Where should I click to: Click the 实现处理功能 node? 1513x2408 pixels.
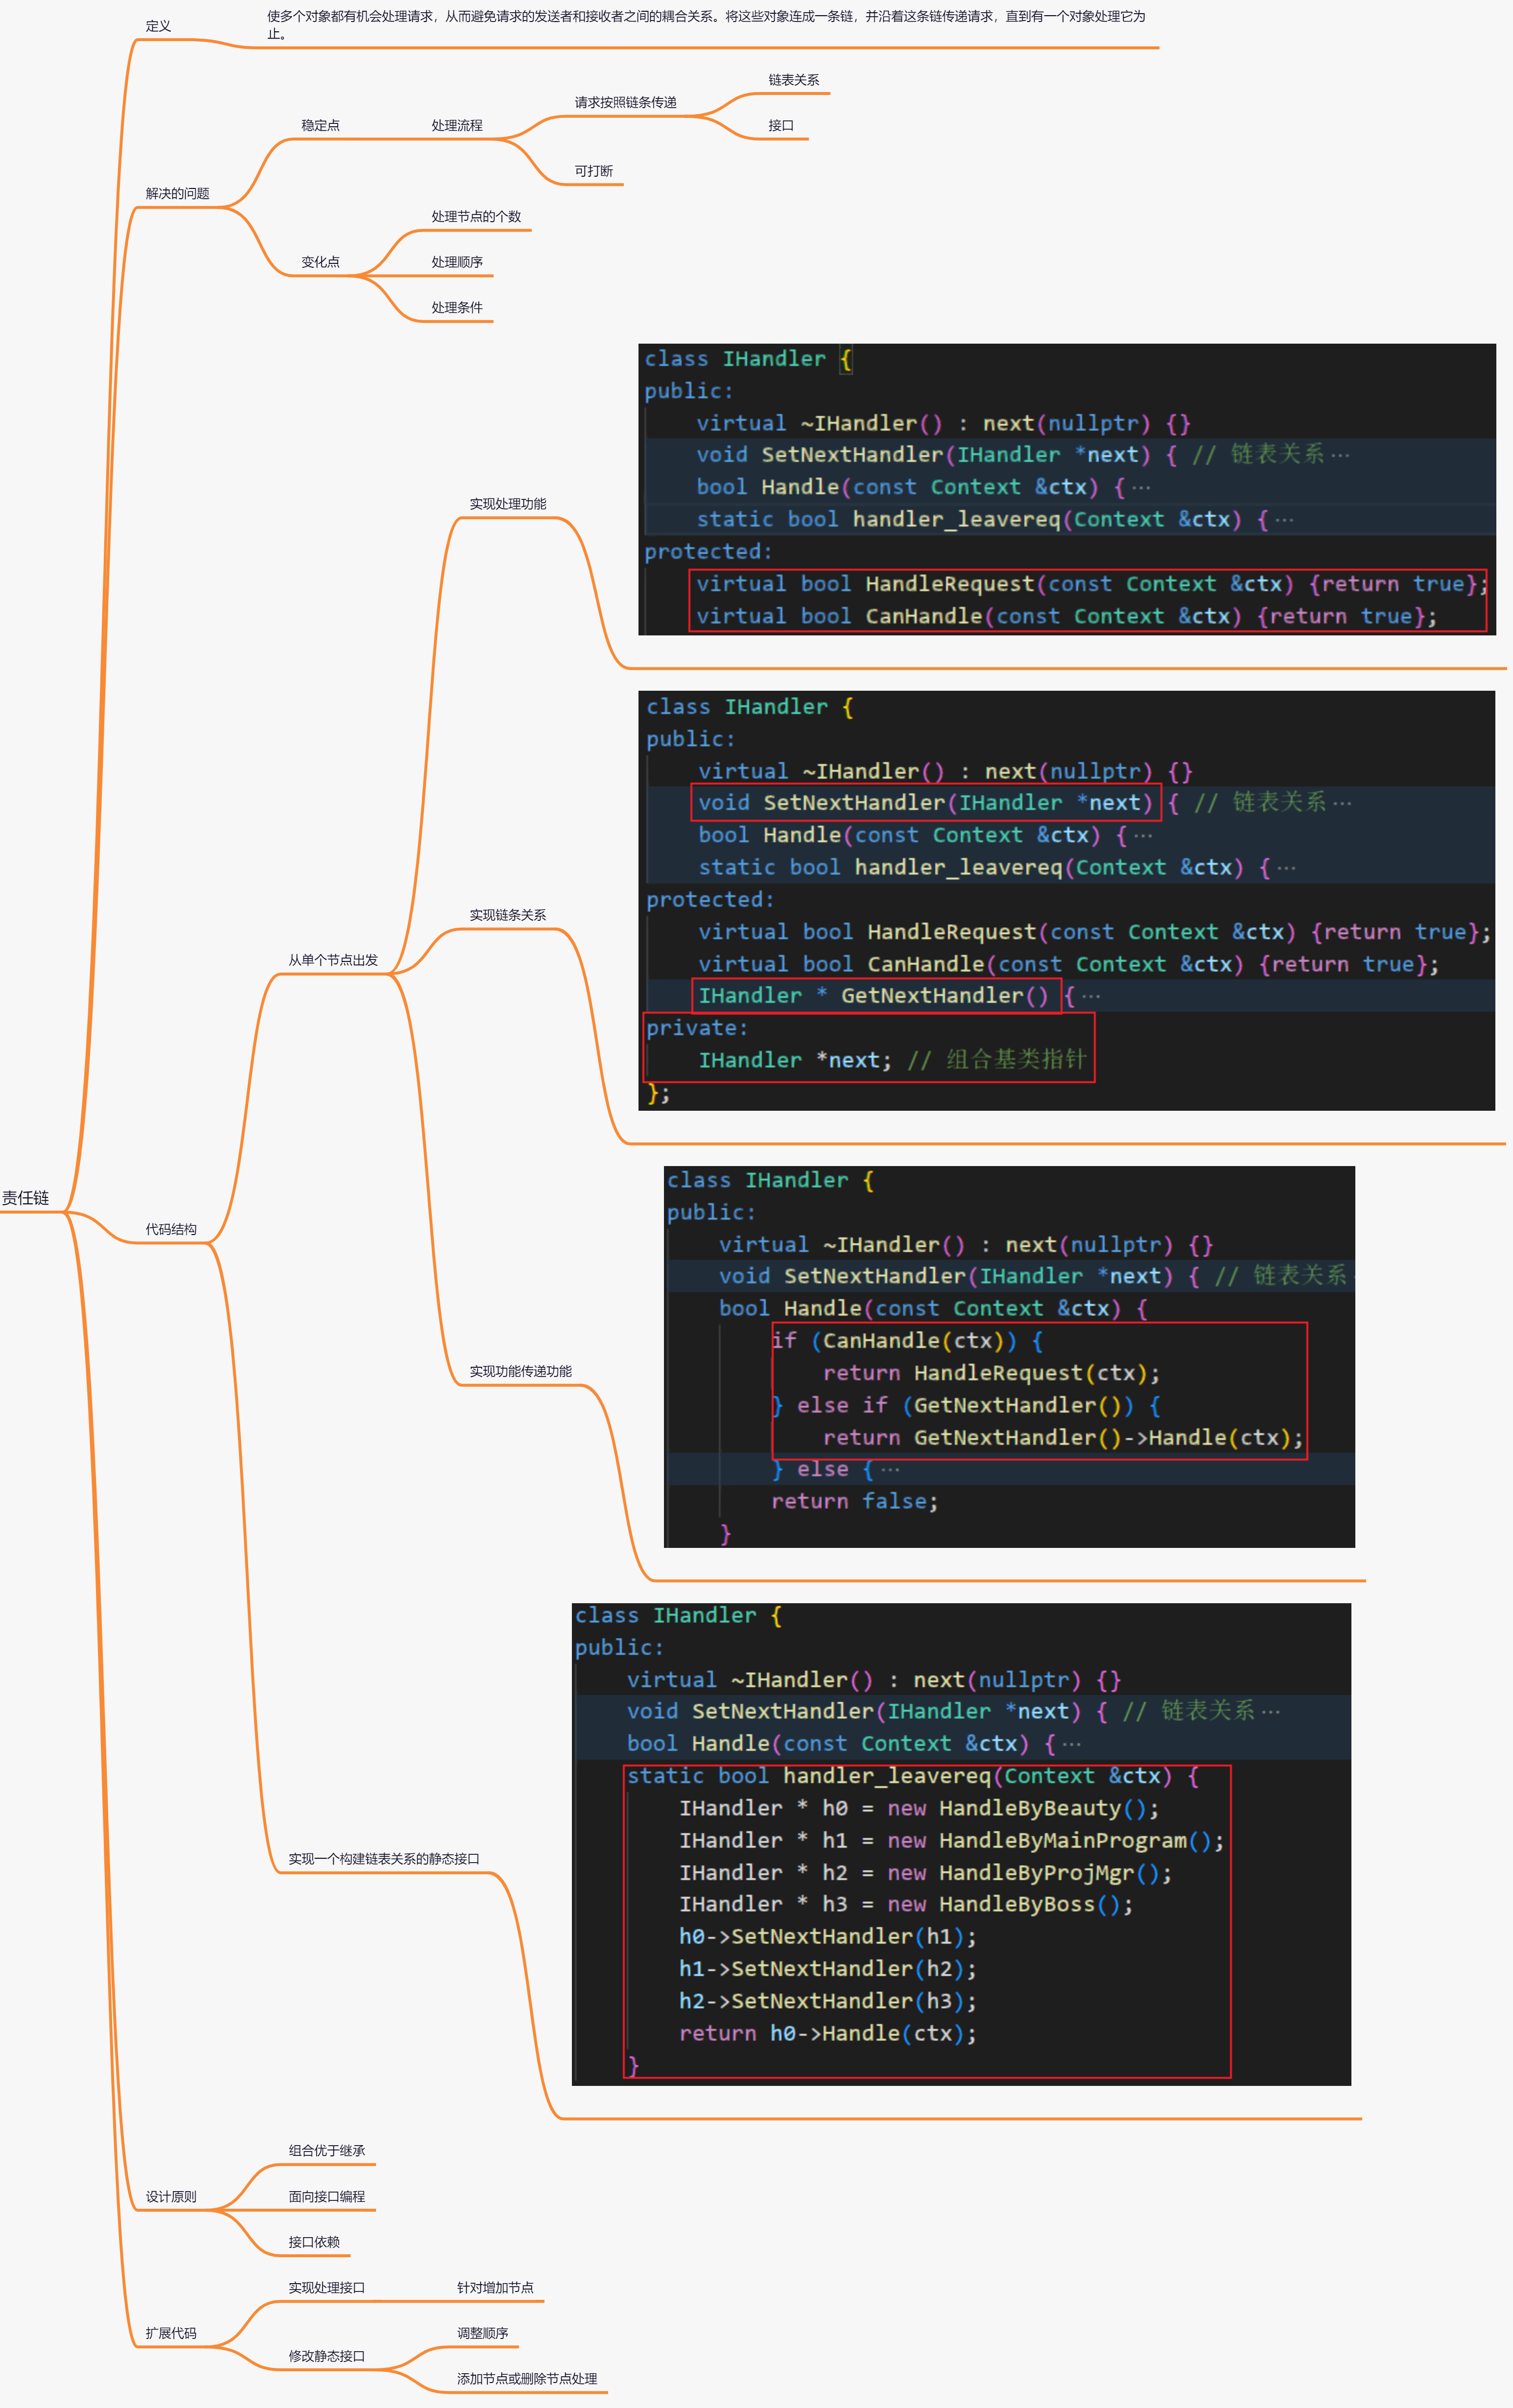click(508, 504)
